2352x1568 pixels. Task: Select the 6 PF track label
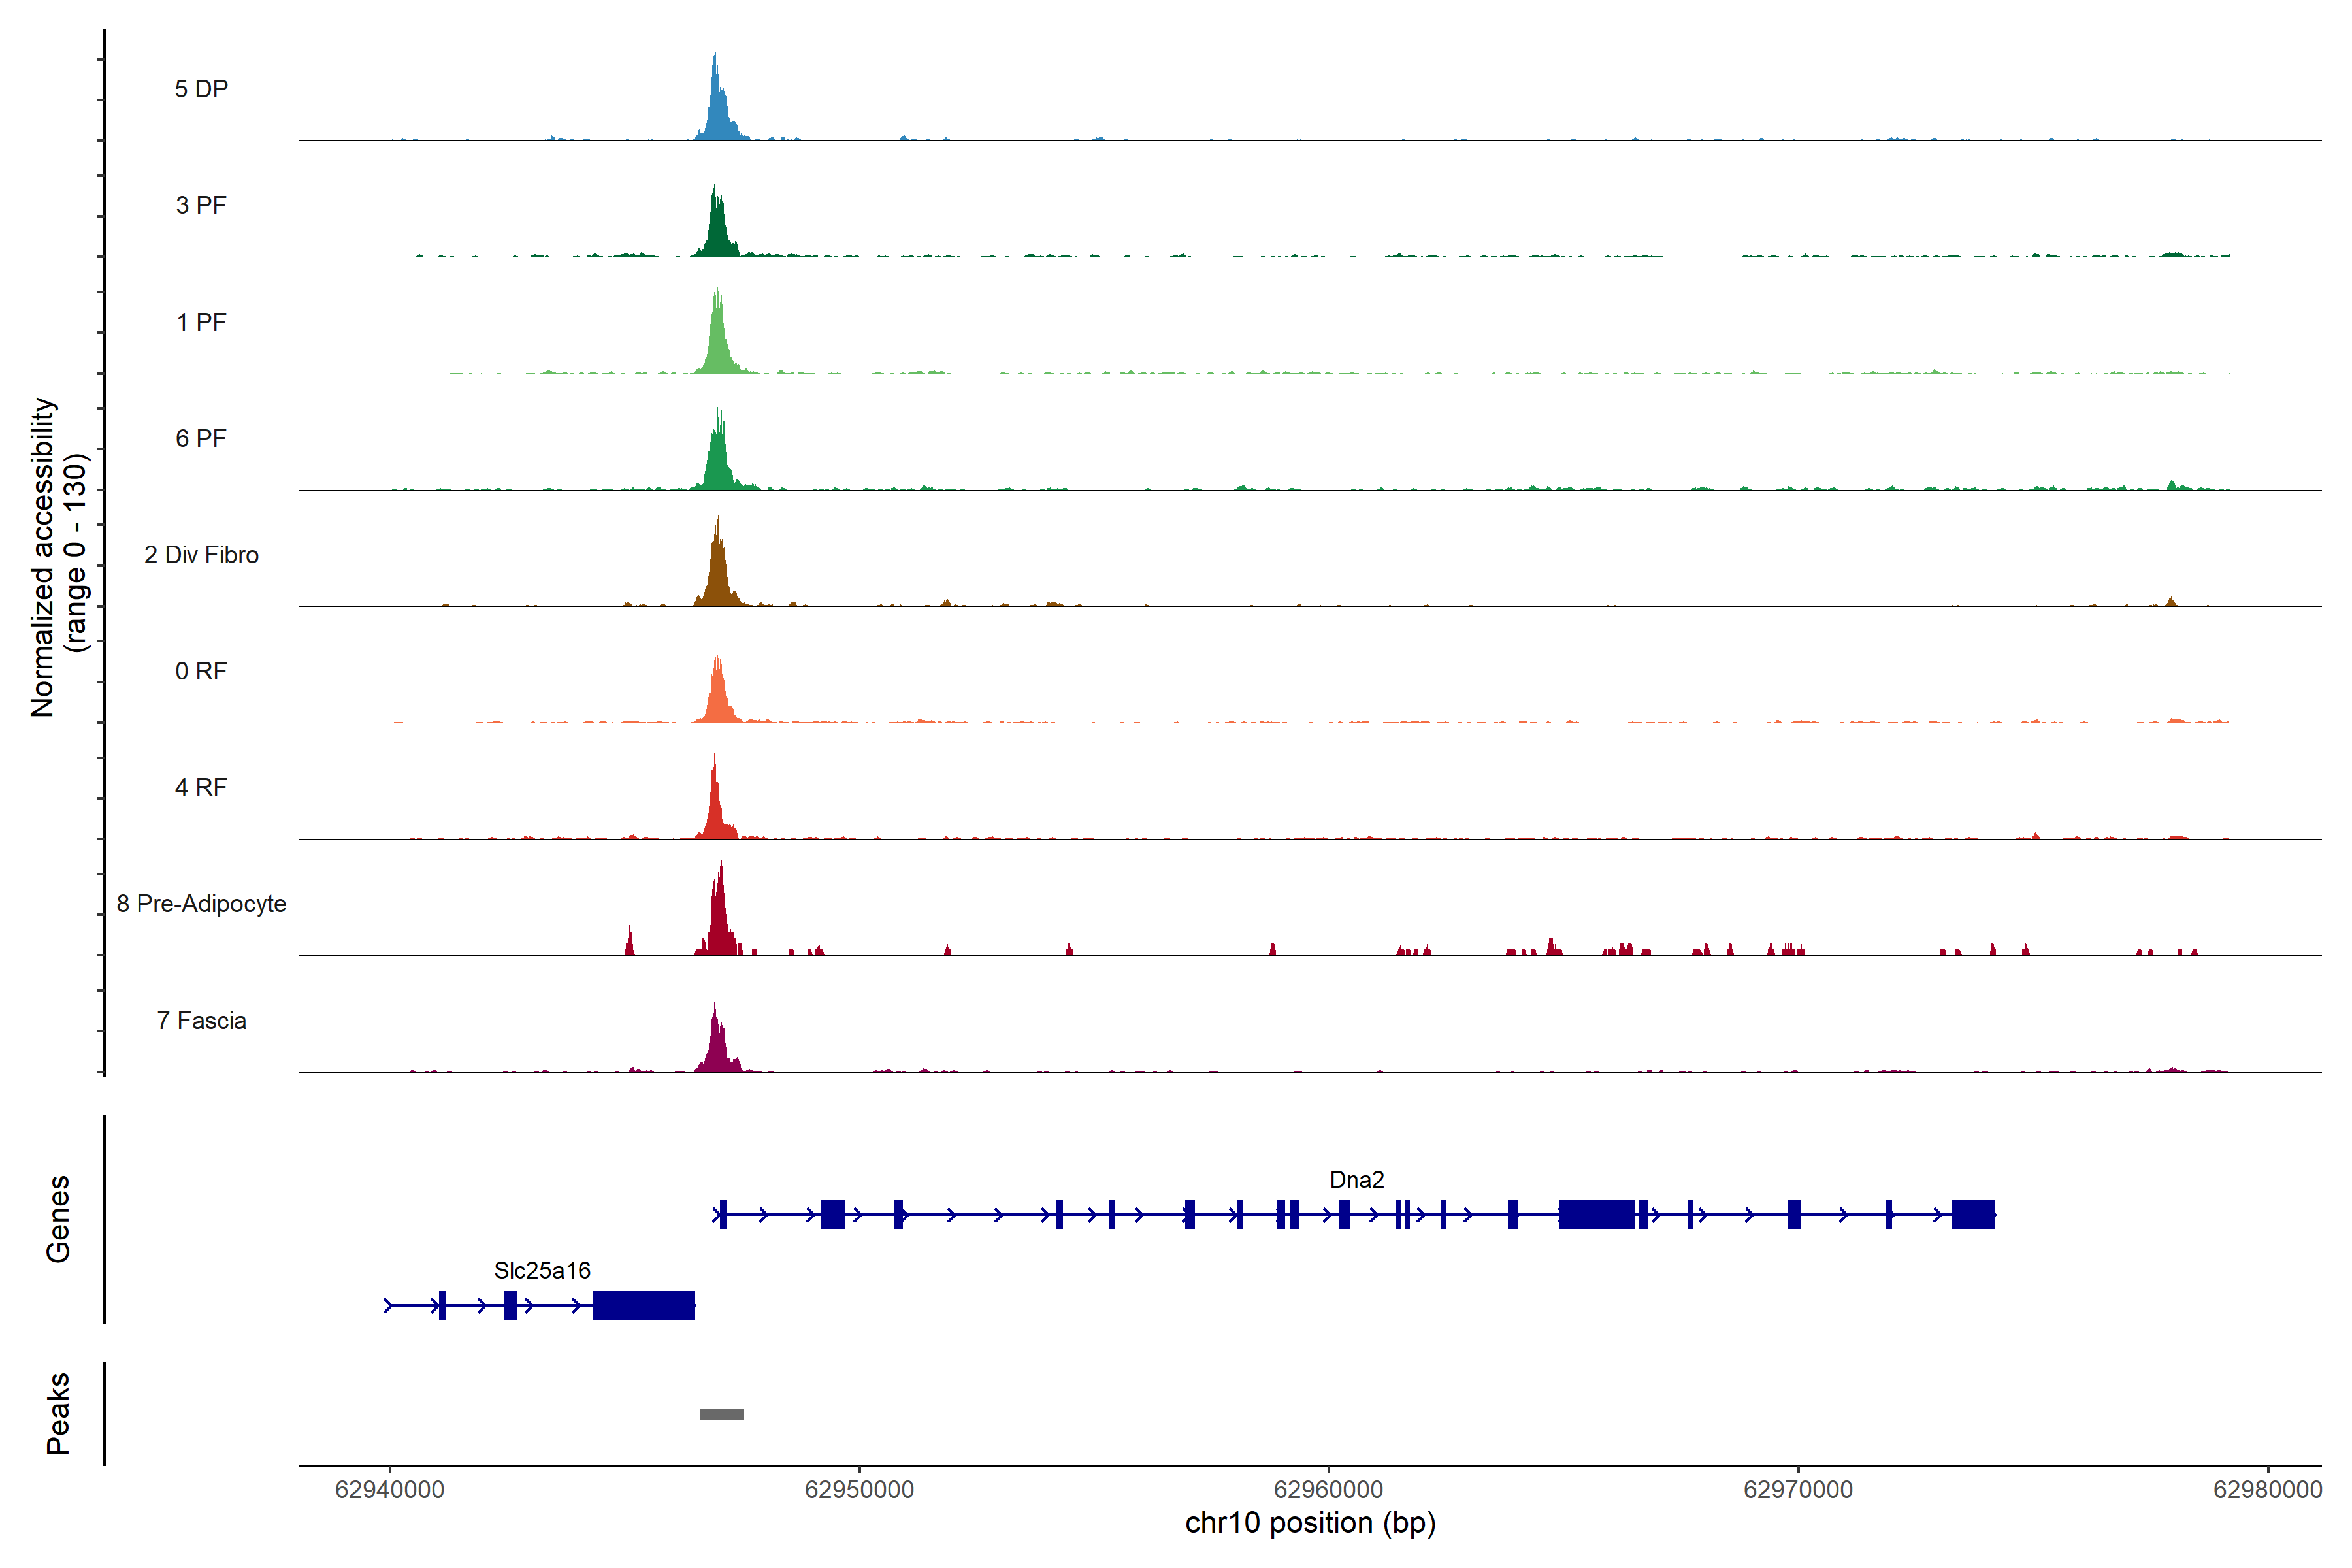point(201,438)
